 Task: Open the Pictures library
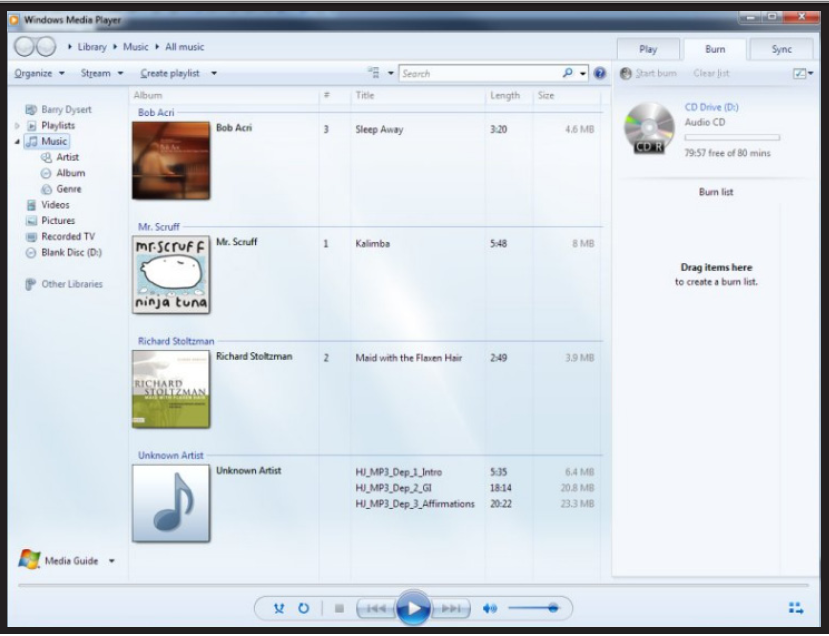(x=58, y=220)
